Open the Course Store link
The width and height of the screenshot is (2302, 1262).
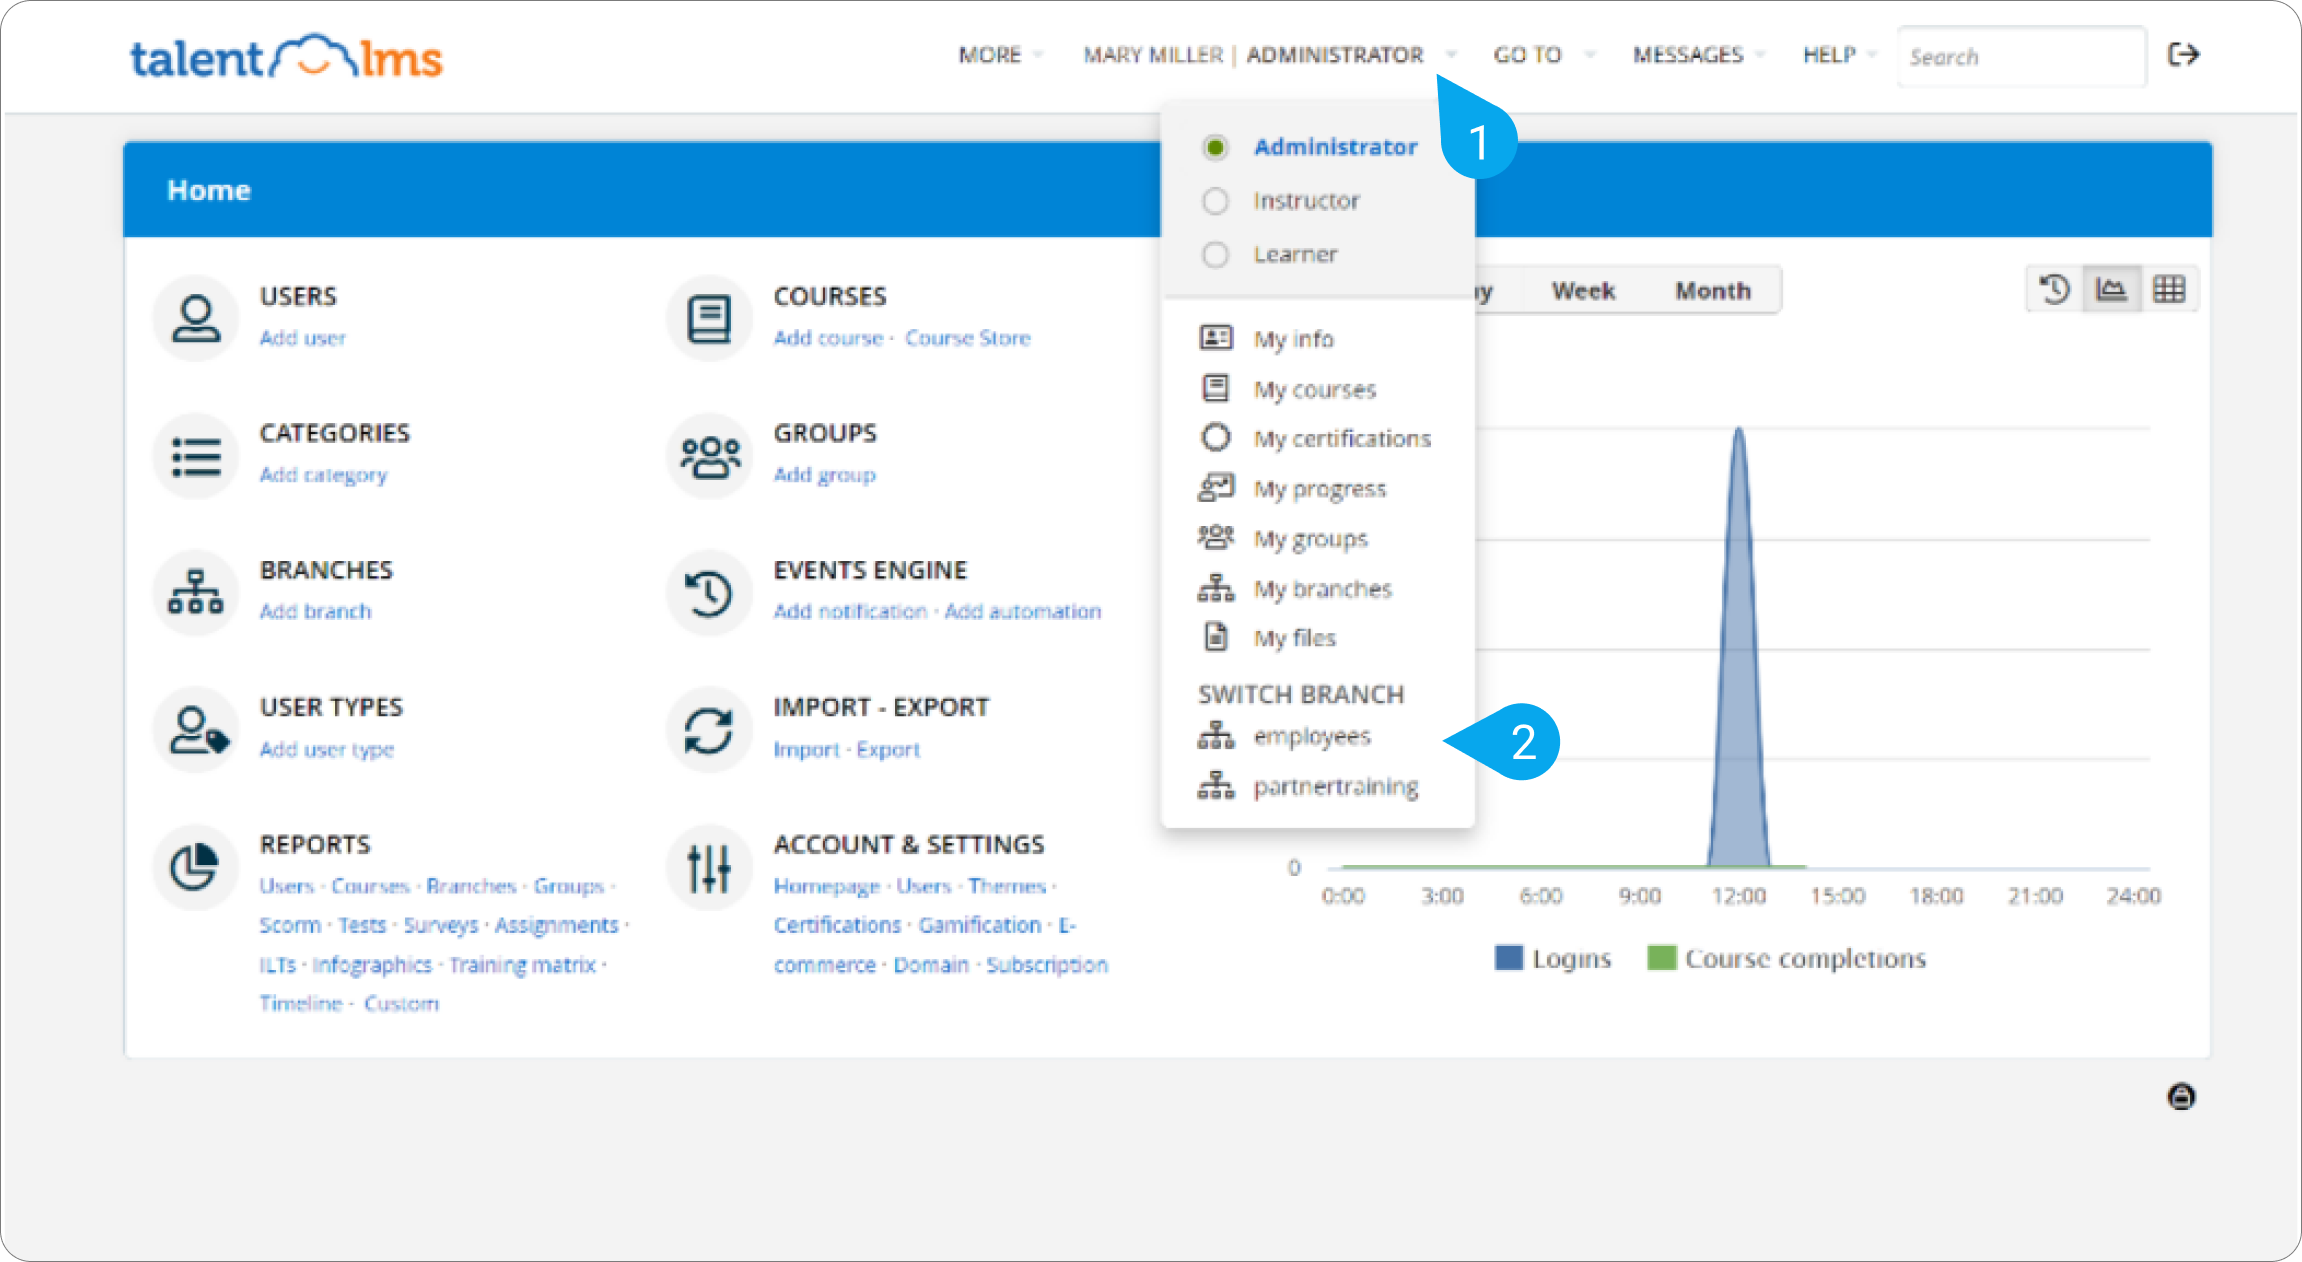[967, 338]
